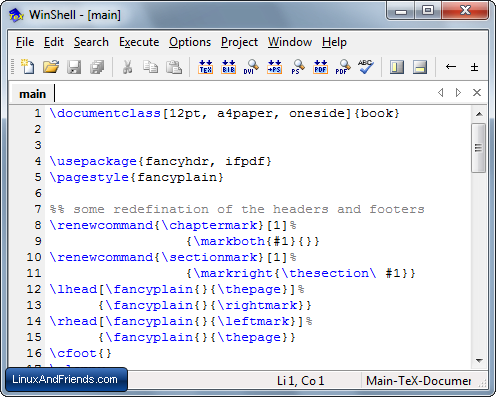496x397 pixels.
Task: Click the vertical scrollbar thumb
Action: click(x=479, y=148)
